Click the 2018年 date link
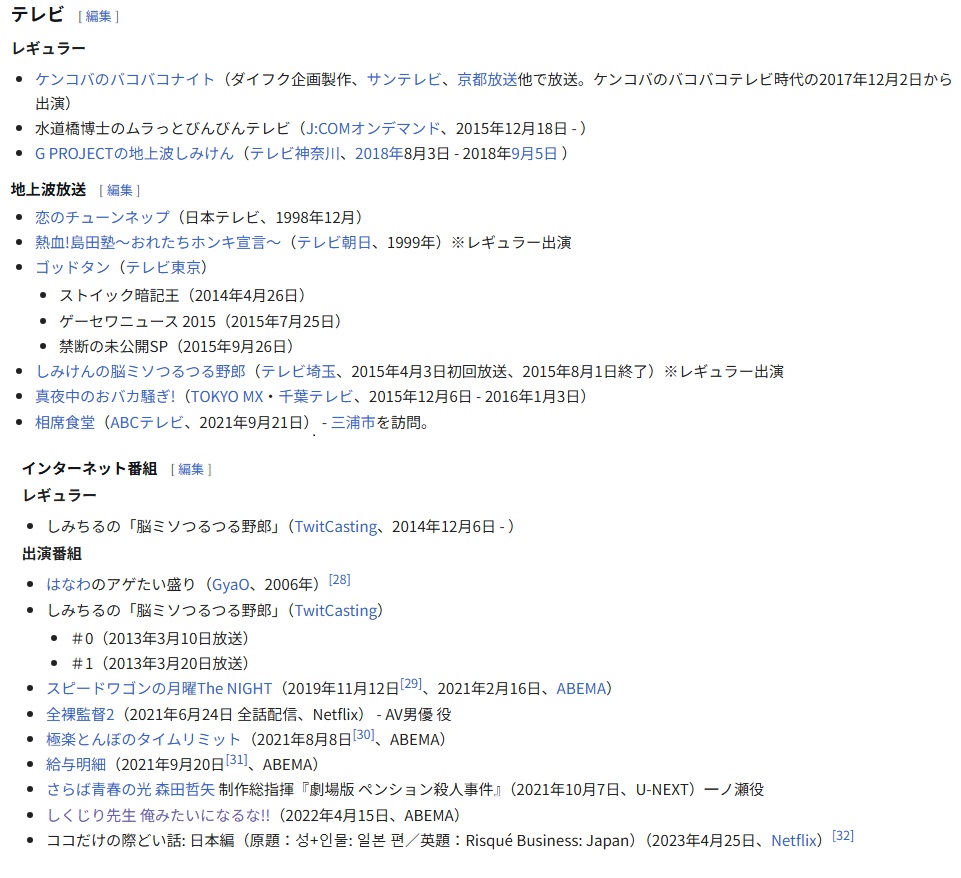 [x=378, y=154]
